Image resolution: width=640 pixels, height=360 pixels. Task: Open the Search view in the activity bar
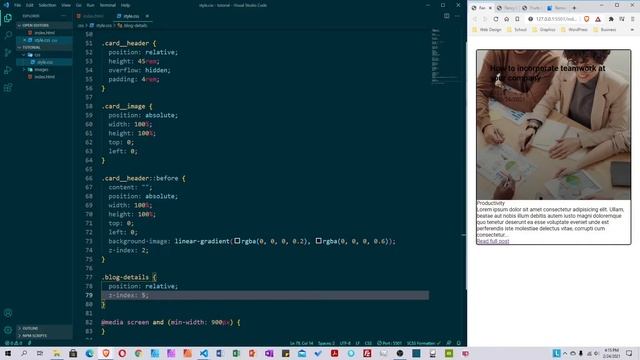point(8,35)
